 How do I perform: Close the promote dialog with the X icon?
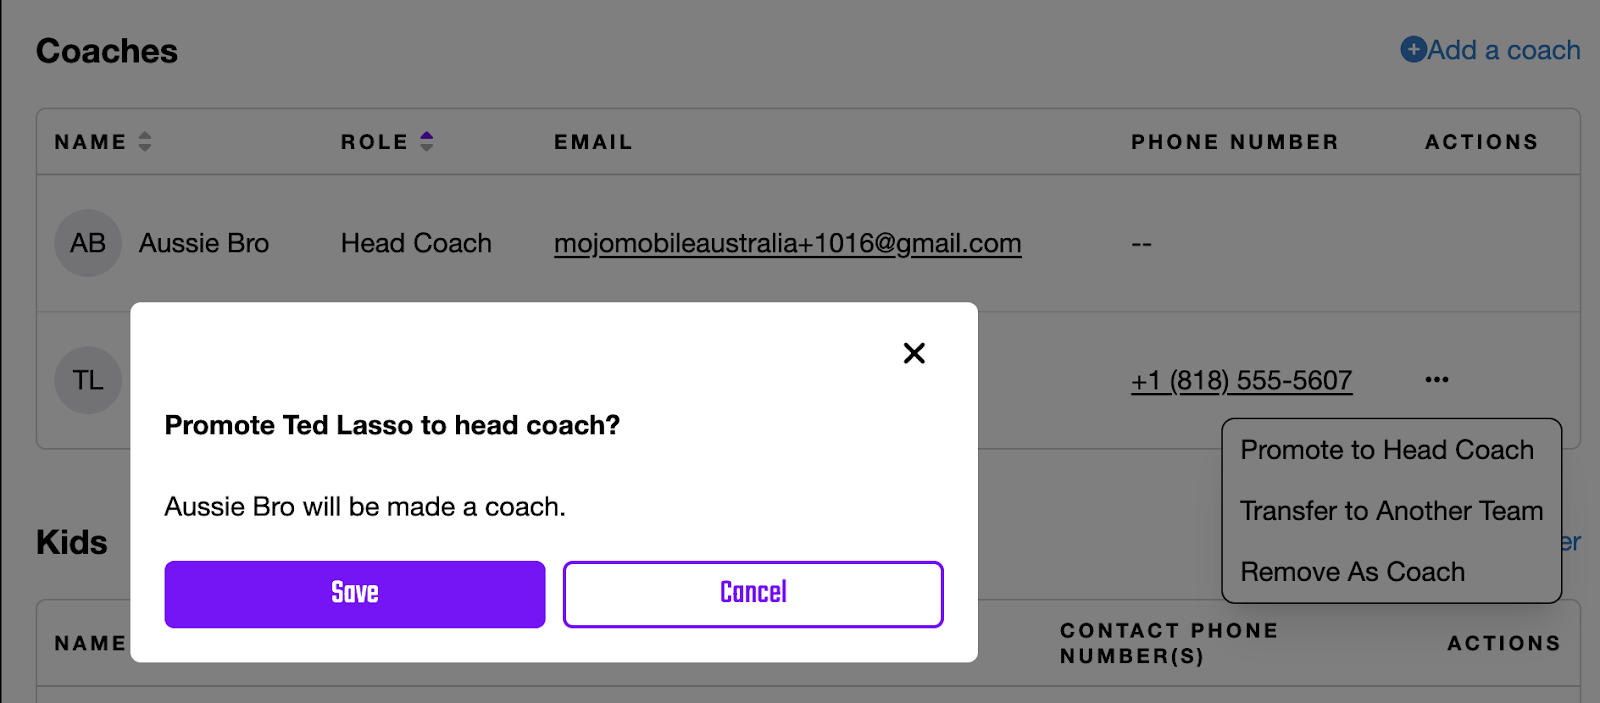tap(914, 353)
